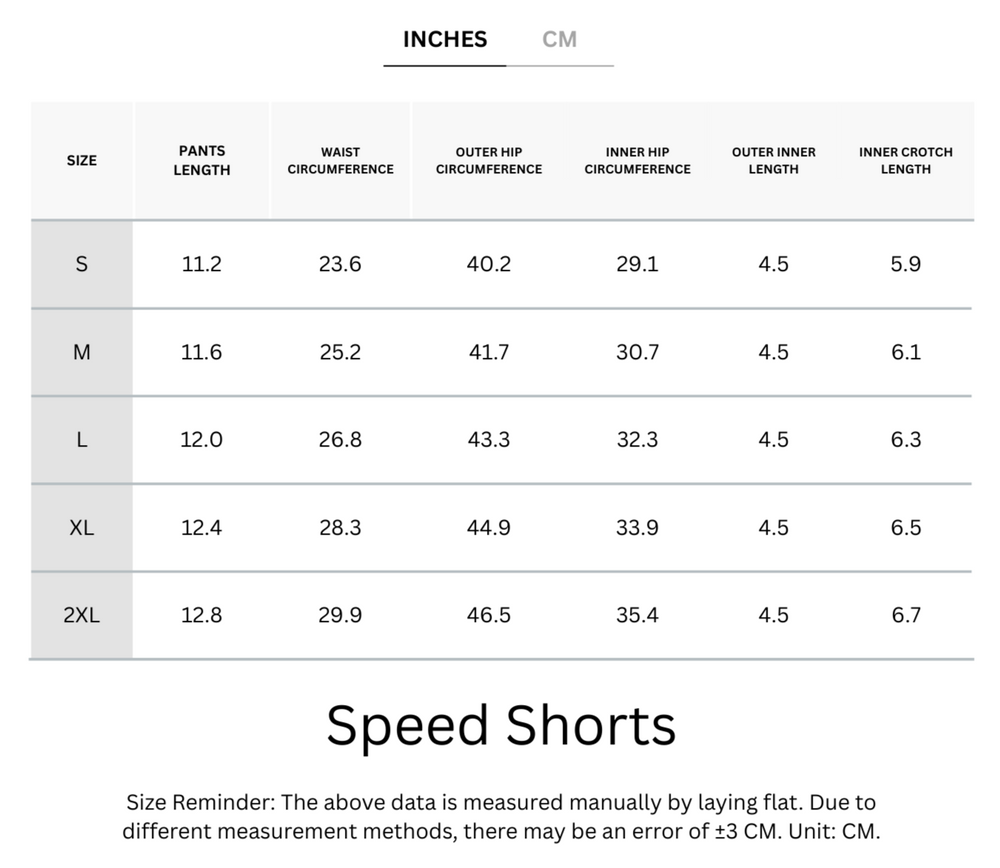1000x868 pixels.
Task: Select the INCHES tab
Action: (445, 40)
